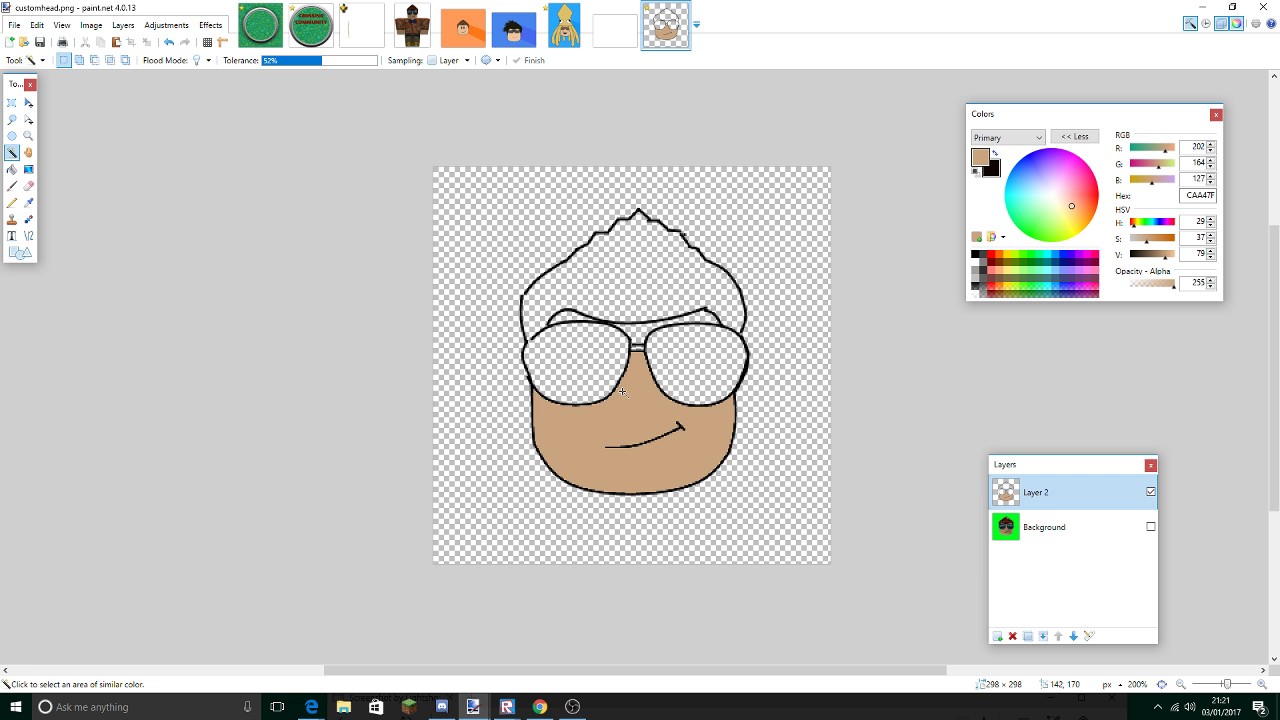Set selection mode to Add (union)
The width and height of the screenshot is (1280, 720).
coord(79,60)
